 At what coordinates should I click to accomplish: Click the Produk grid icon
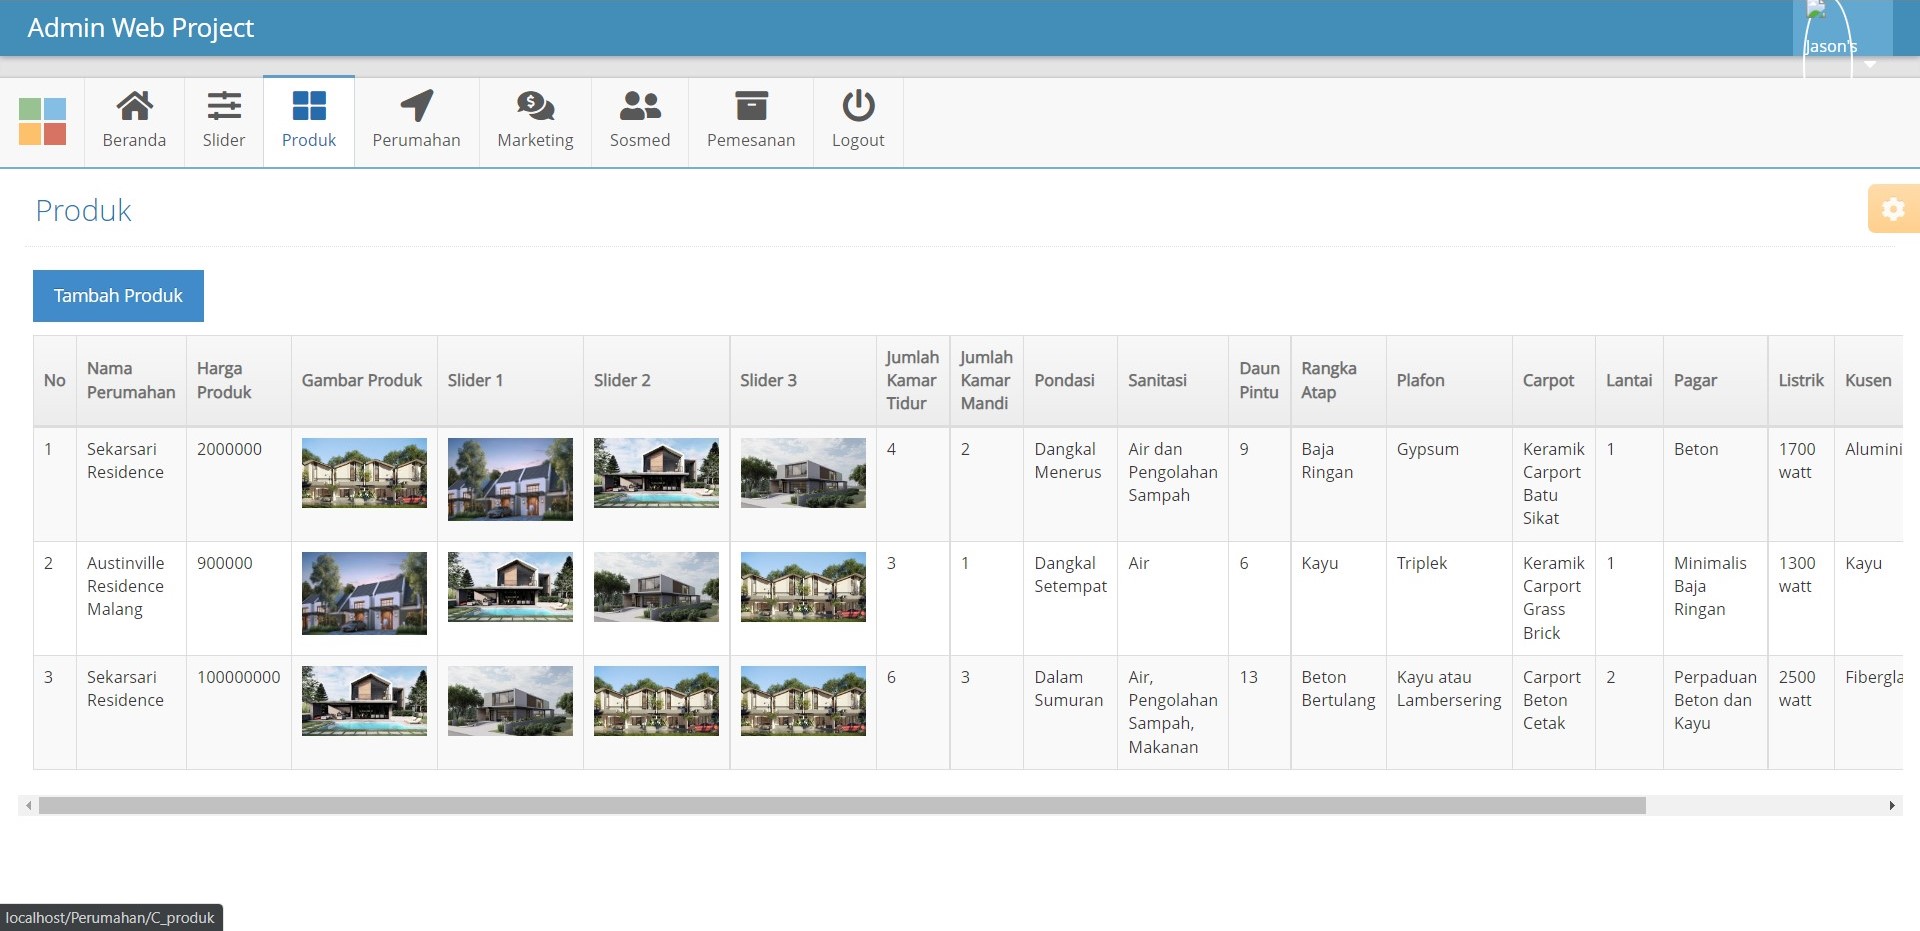click(x=308, y=106)
